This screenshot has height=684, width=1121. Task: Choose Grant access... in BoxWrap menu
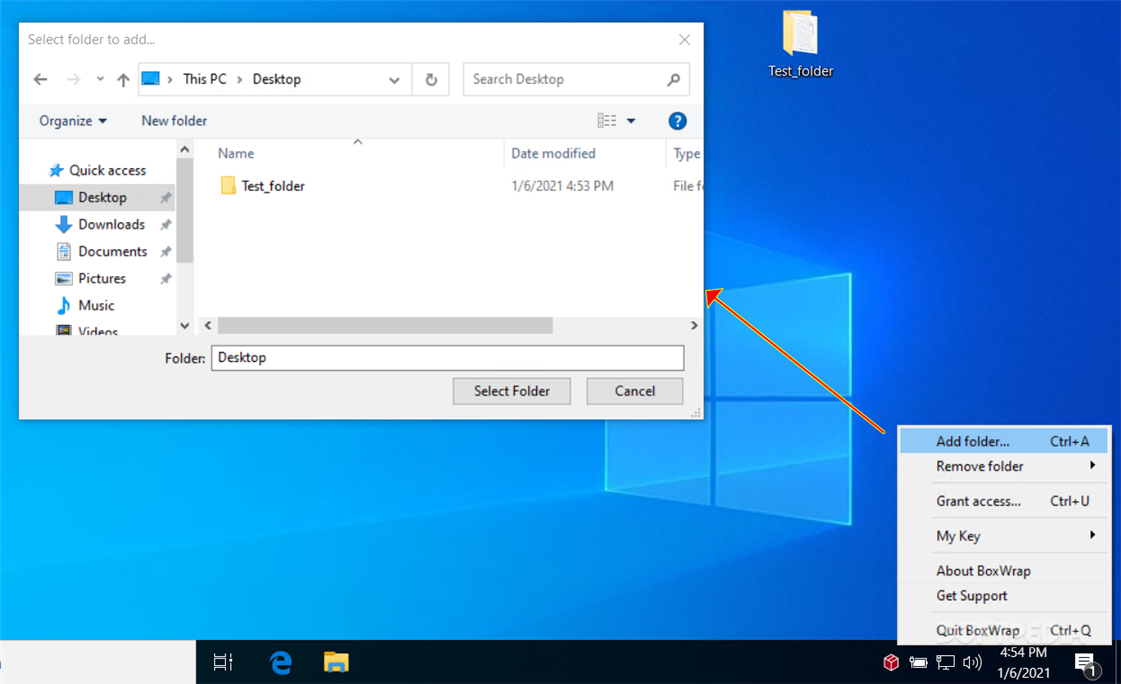[x=1004, y=501]
